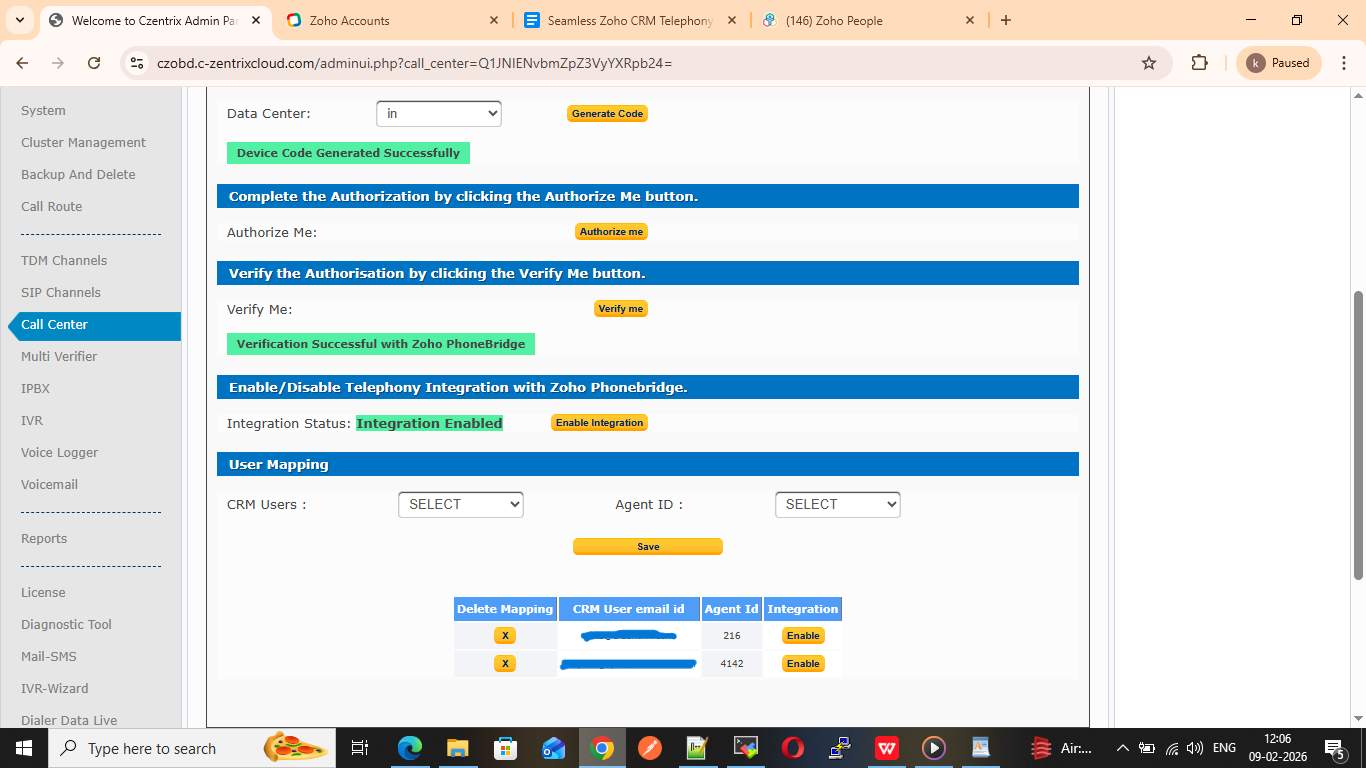Open IVR in the sidebar menu
This screenshot has width=1366, height=768.
[x=32, y=421]
